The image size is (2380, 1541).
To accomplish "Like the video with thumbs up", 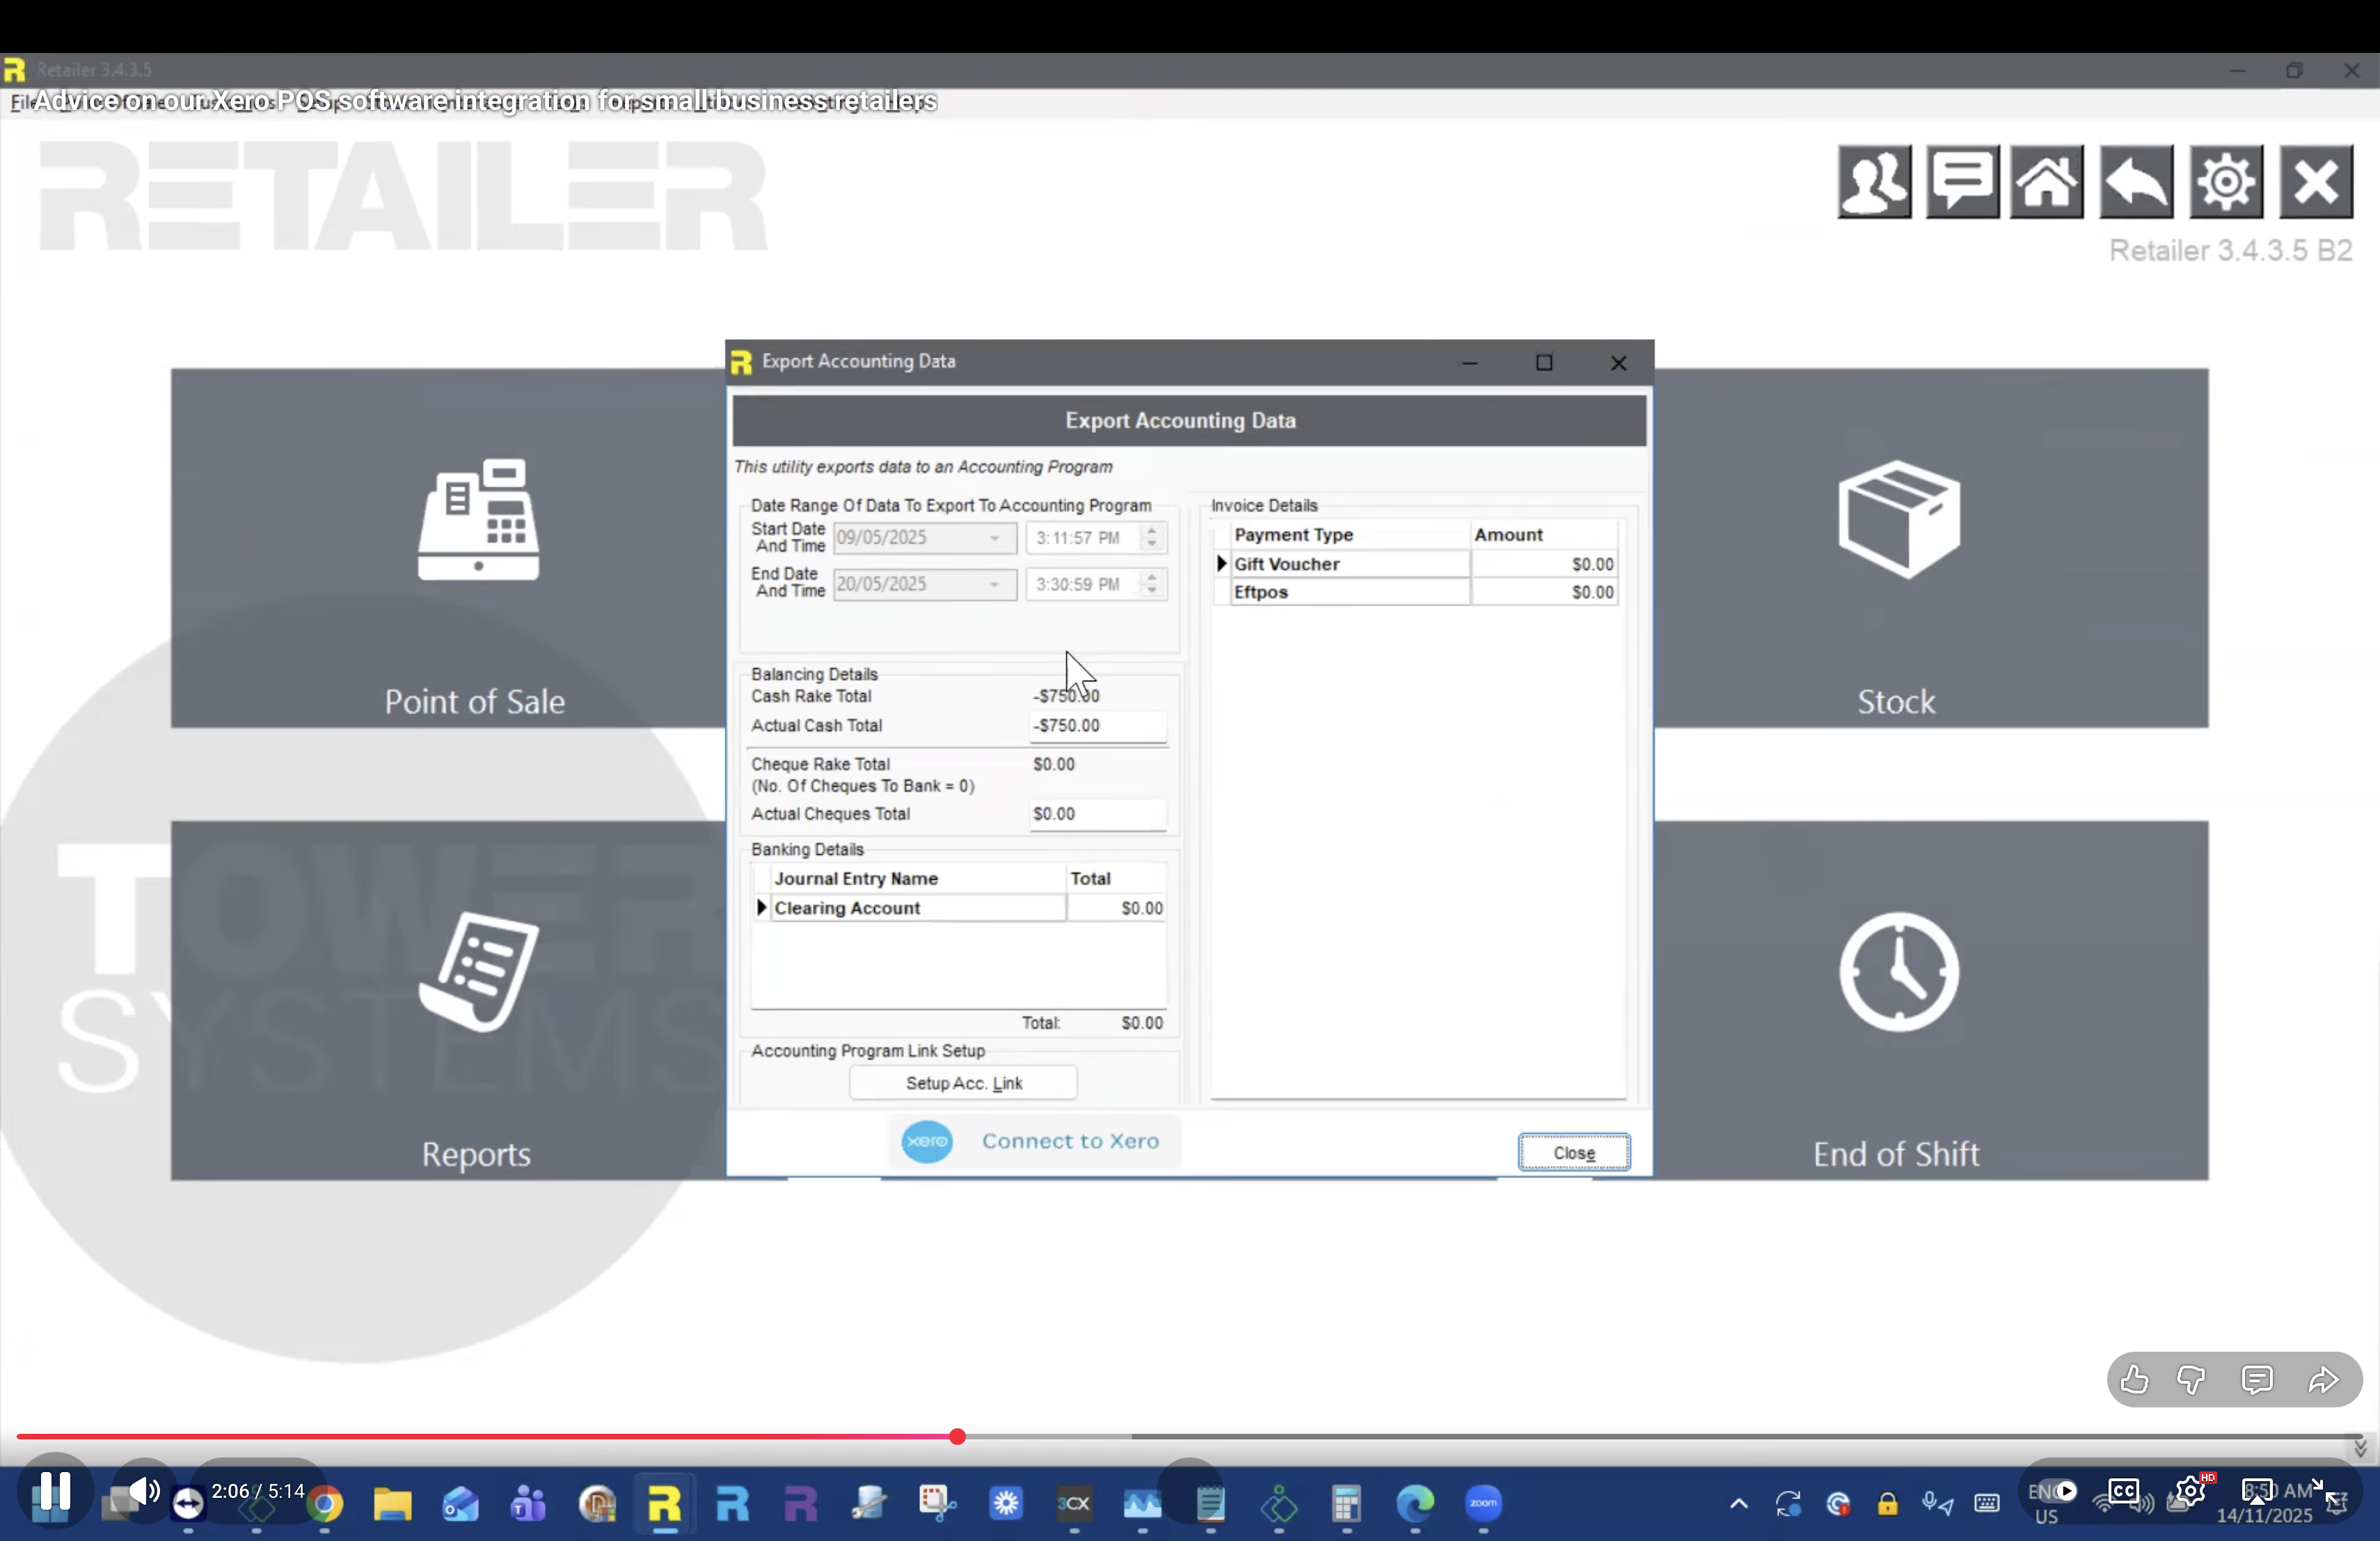I will 2133,1381.
